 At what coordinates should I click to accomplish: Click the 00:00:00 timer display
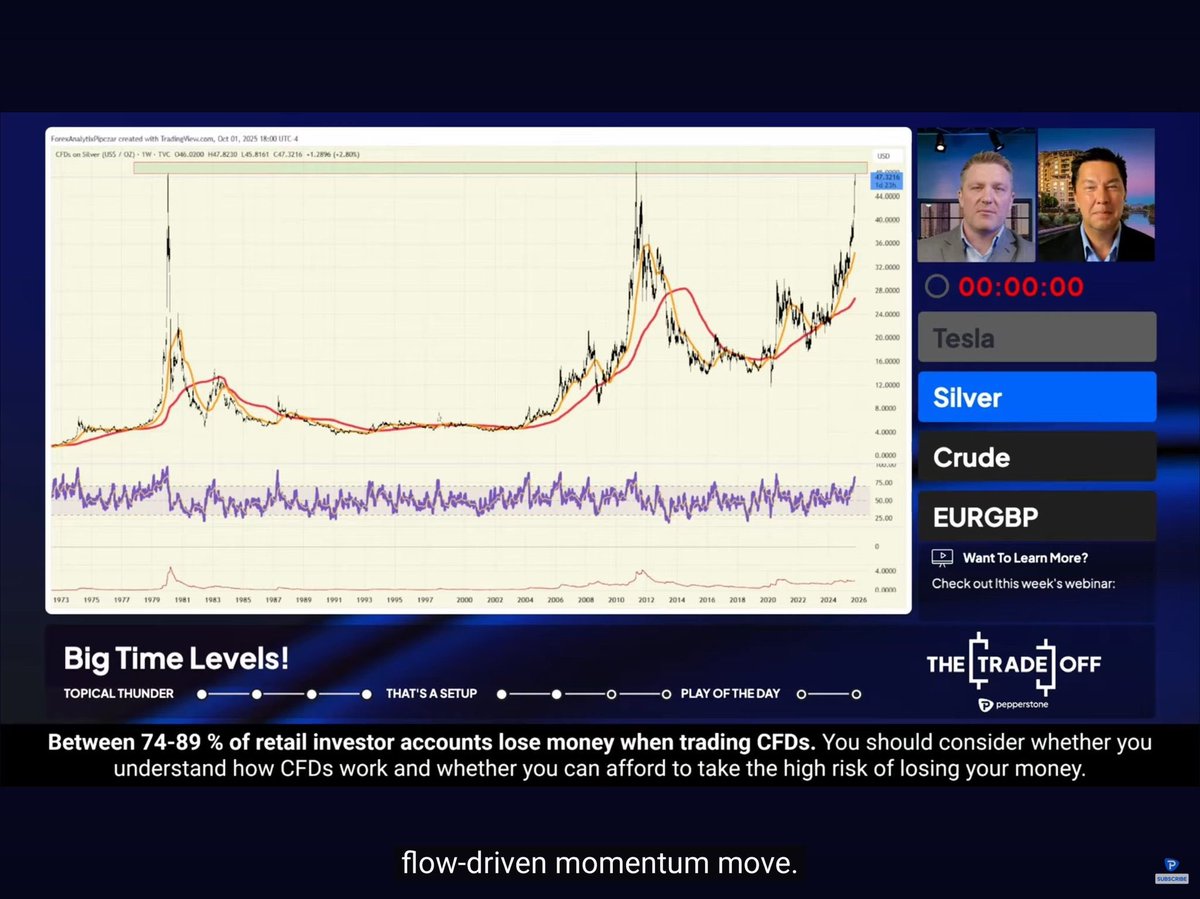coord(1021,287)
